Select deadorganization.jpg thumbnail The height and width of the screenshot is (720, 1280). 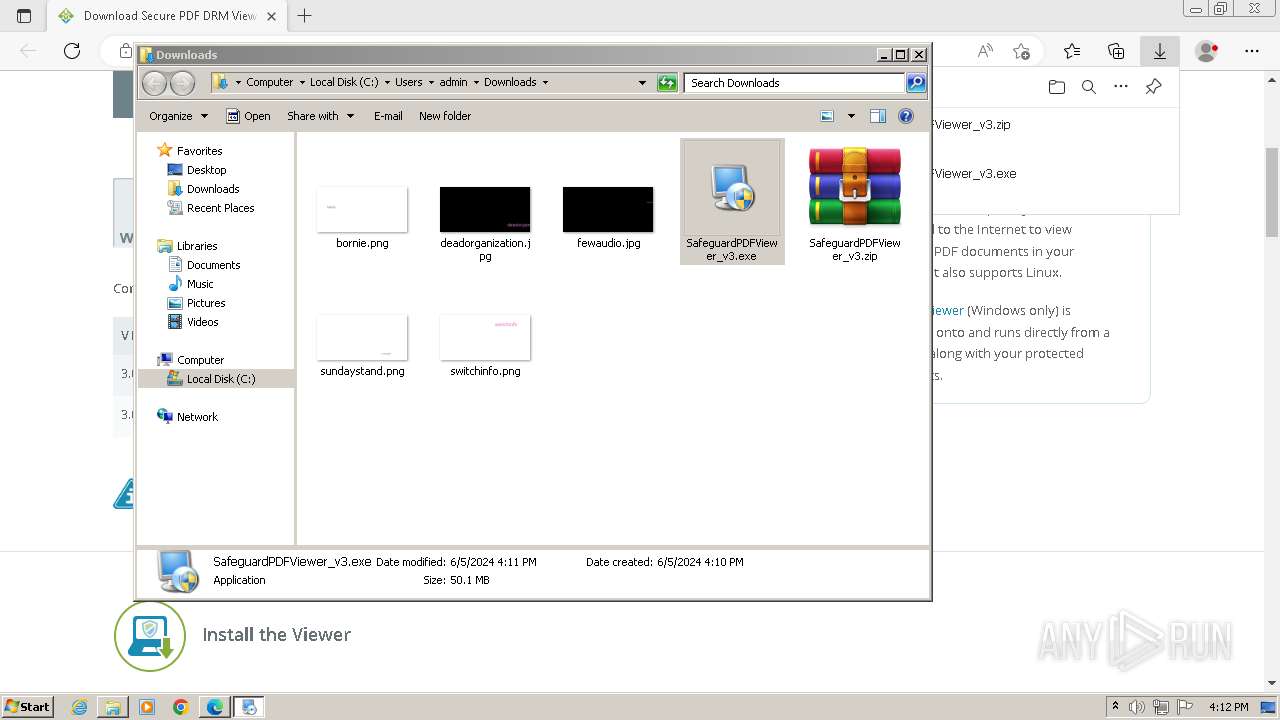click(485, 209)
